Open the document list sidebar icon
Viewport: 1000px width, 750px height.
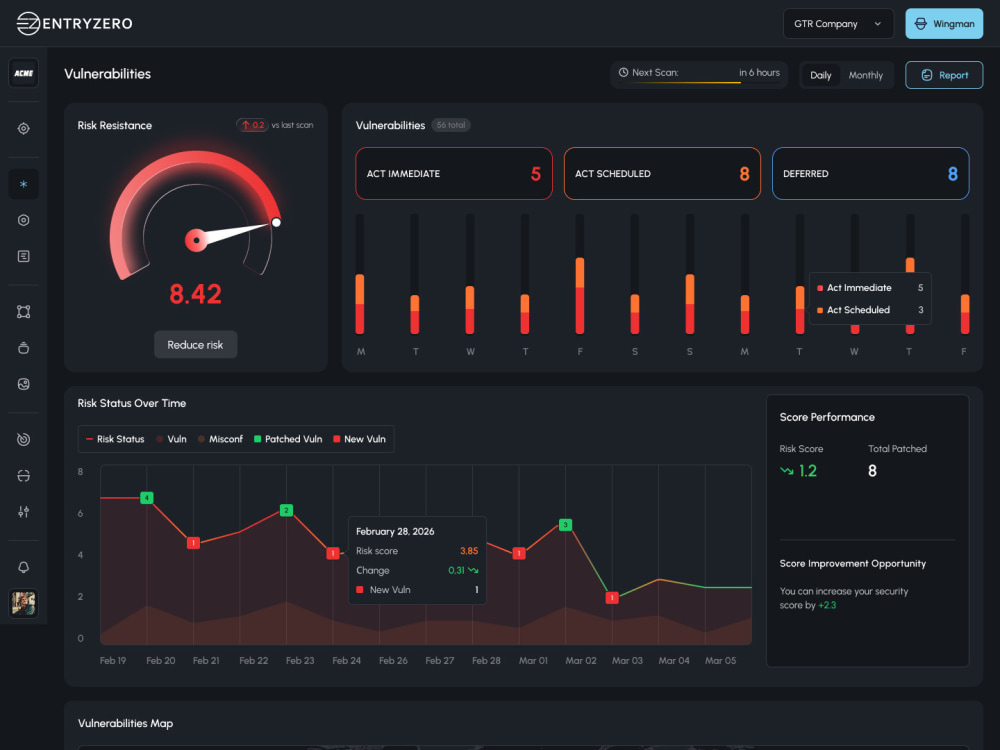[x=24, y=256]
